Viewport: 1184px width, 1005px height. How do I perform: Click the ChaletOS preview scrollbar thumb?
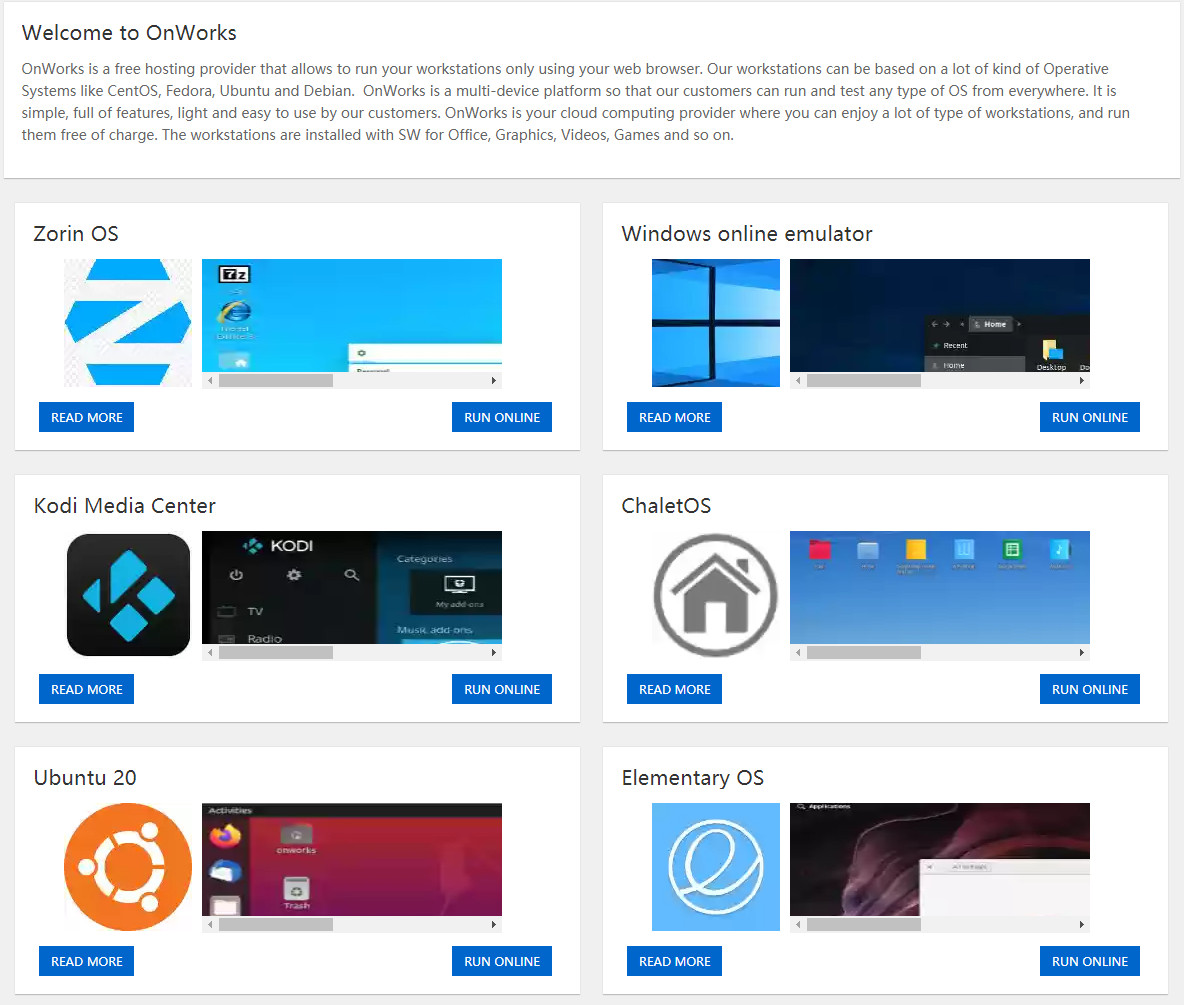(x=864, y=652)
